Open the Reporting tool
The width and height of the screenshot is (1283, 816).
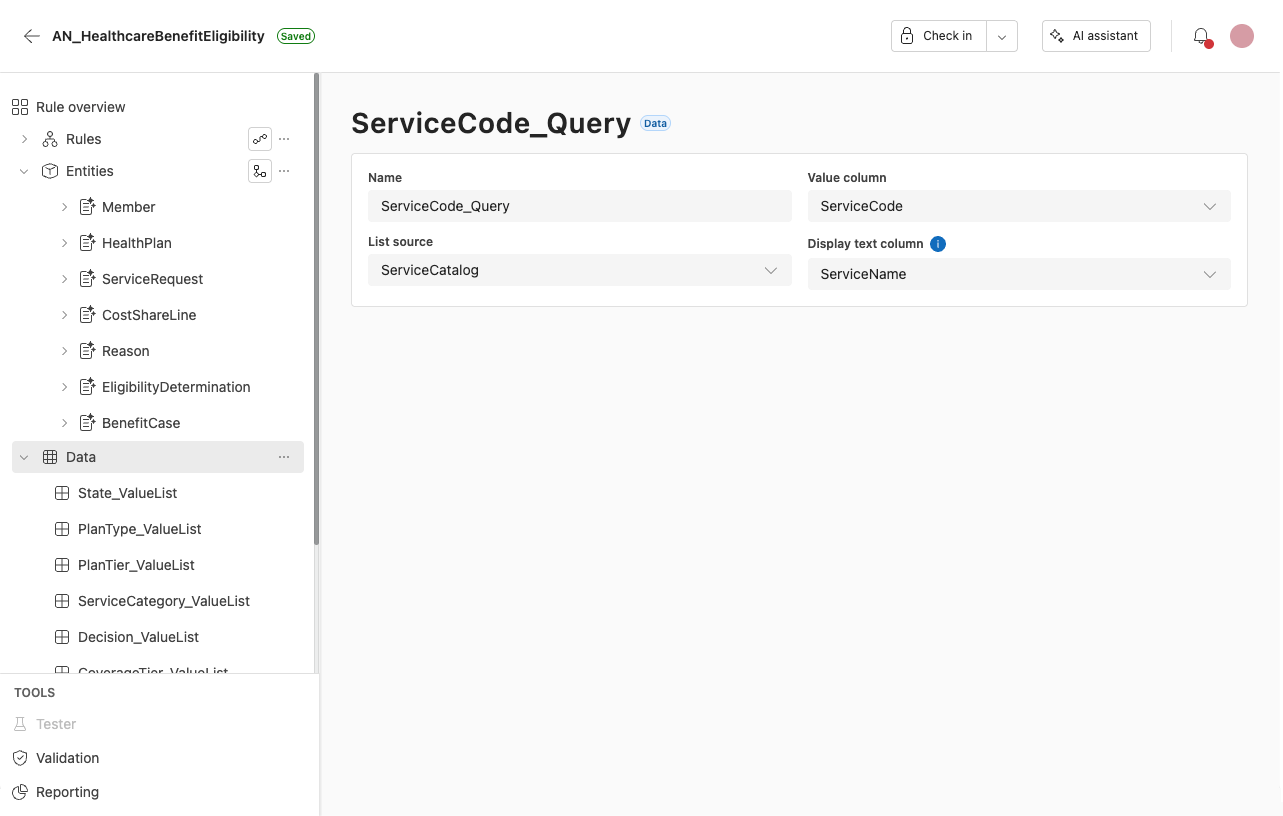(67, 792)
